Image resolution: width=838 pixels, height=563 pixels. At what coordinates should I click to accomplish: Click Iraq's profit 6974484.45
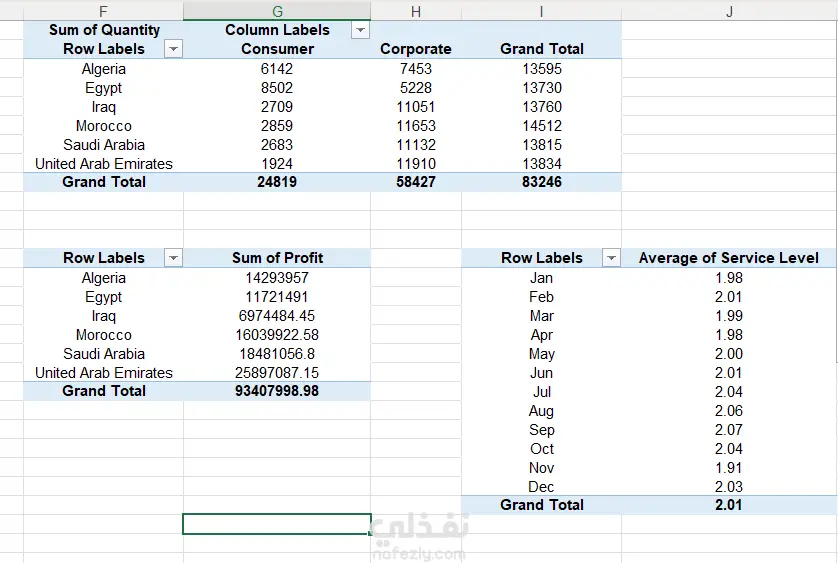(277, 316)
